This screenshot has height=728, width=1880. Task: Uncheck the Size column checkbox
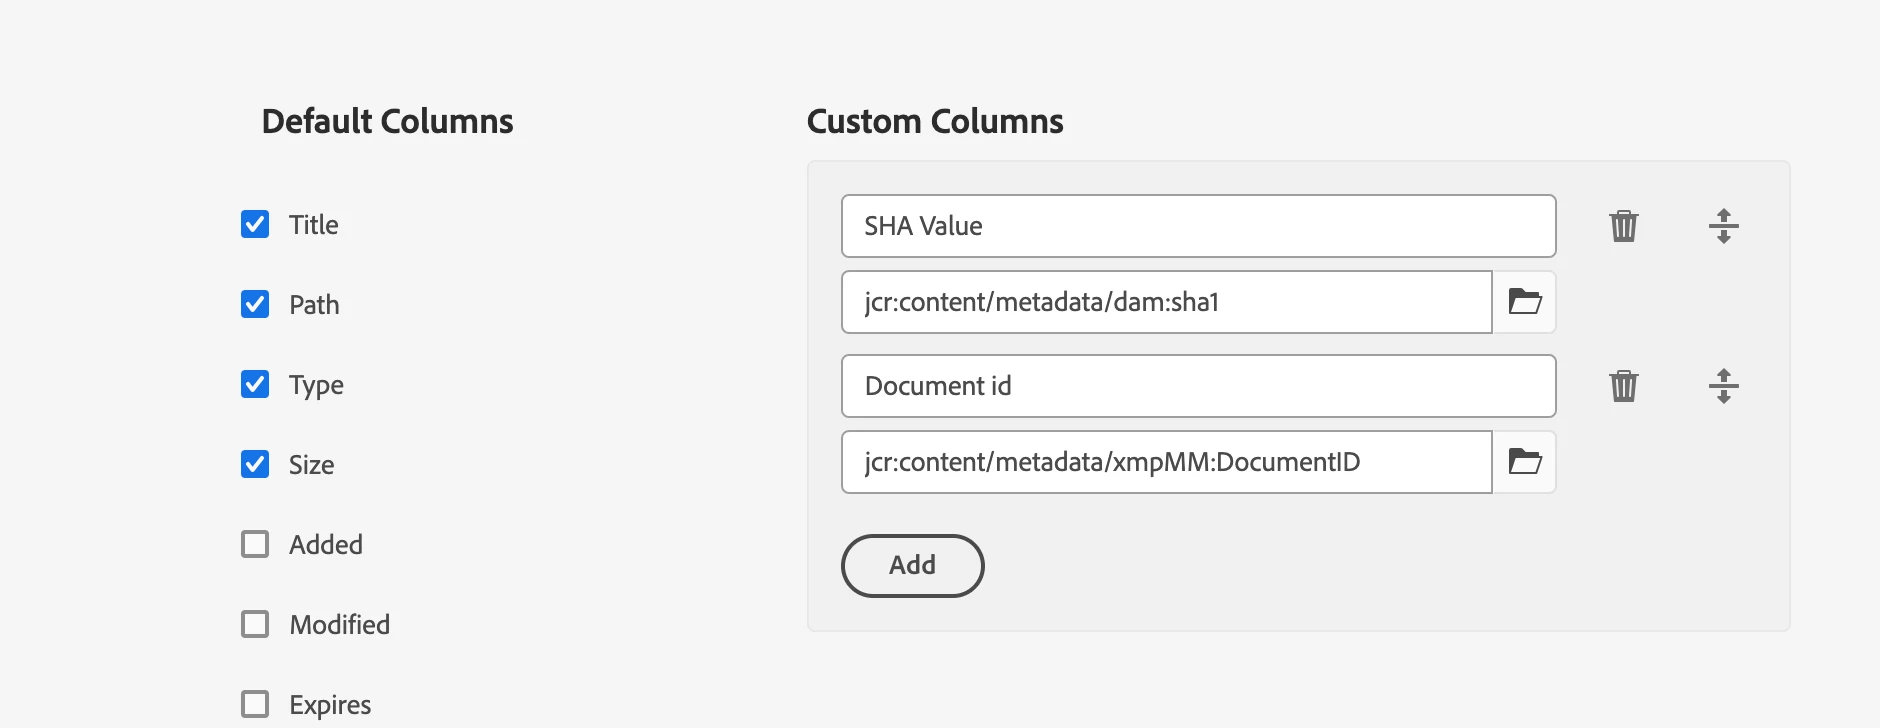(x=255, y=464)
